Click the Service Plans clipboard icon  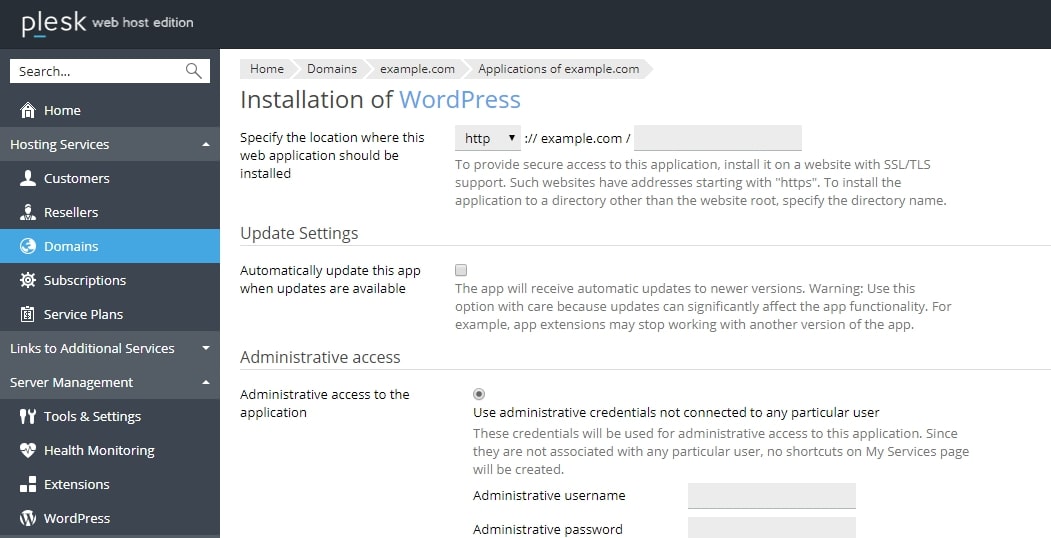tap(27, 314)
